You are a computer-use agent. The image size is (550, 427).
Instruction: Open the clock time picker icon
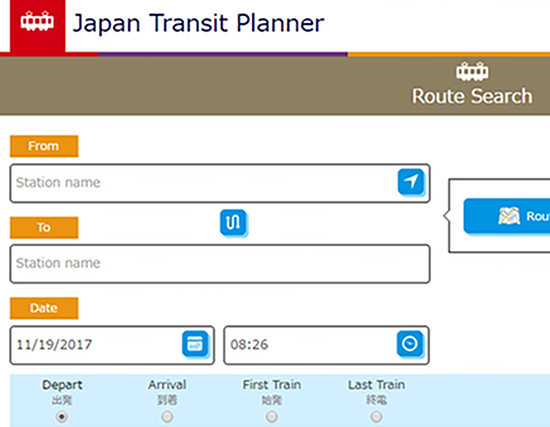(410, 343)
